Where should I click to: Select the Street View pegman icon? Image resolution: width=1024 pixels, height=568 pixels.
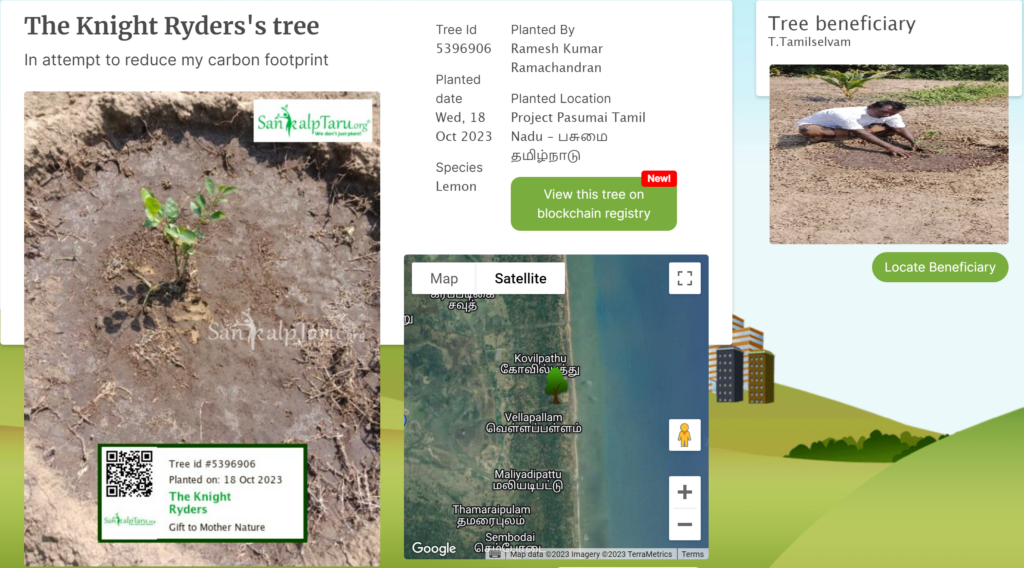[x=684, y=435]
